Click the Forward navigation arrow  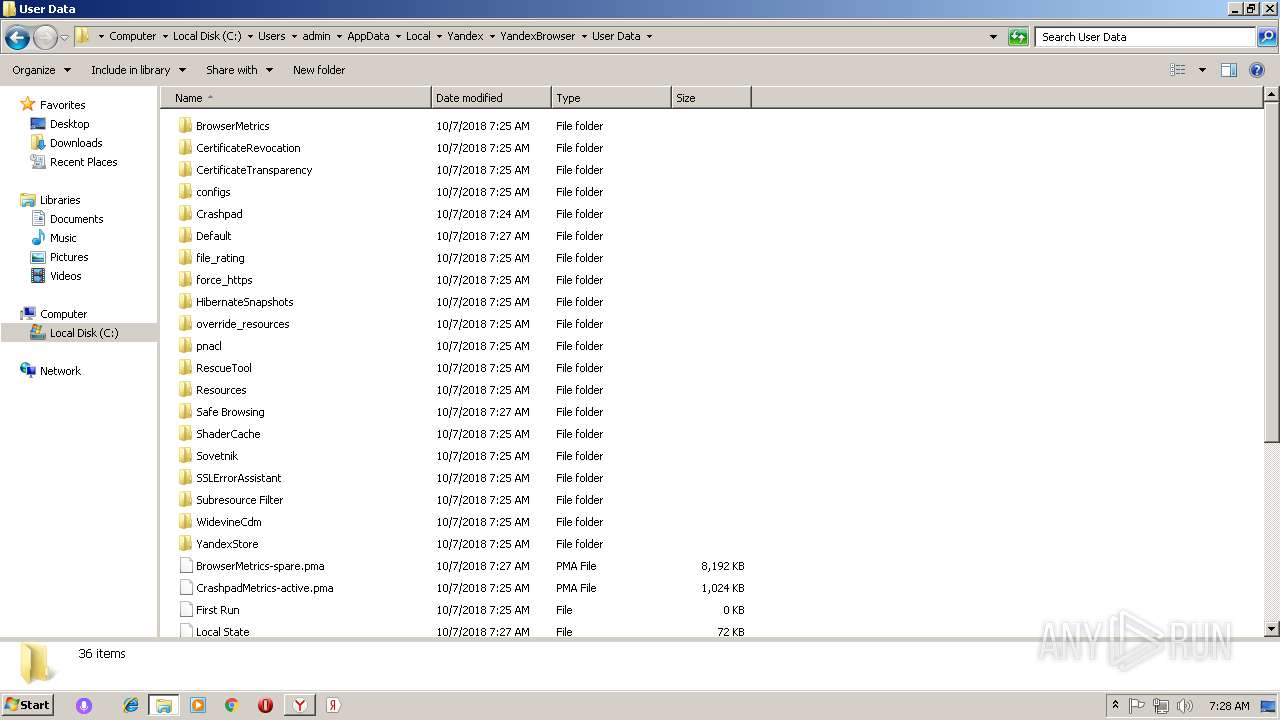tap(45, 37)
